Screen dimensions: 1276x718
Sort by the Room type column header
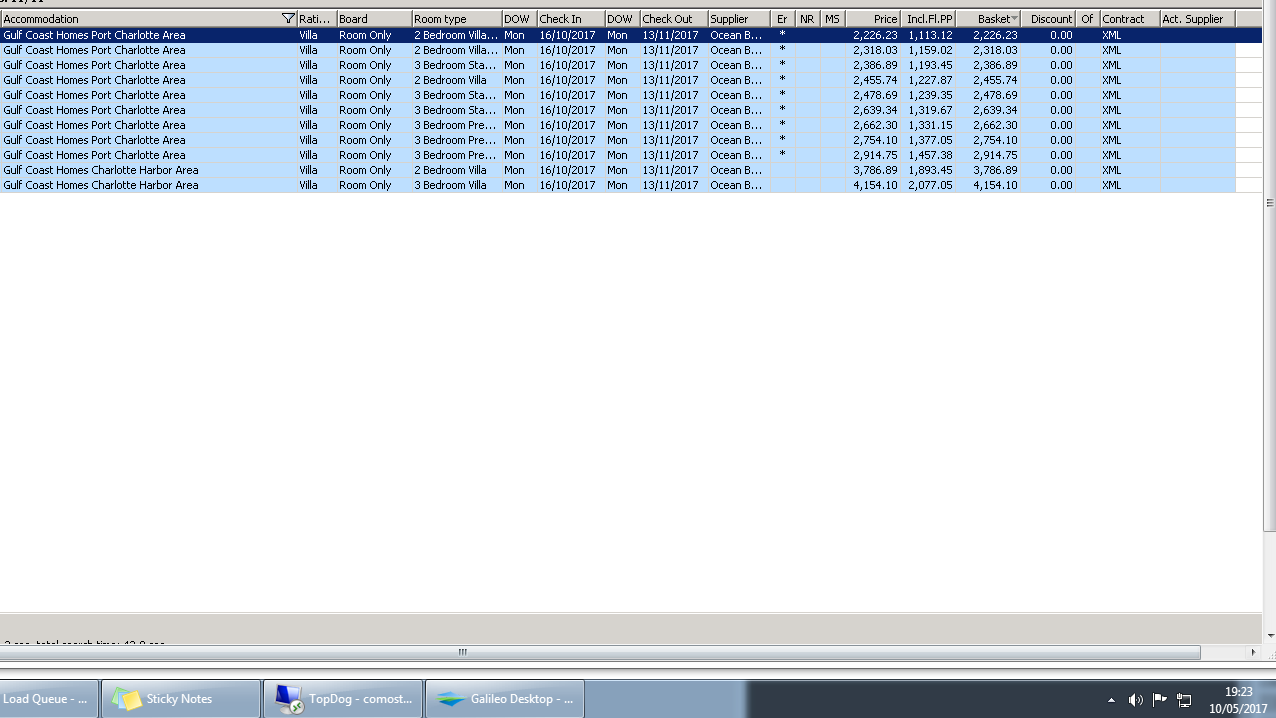coord(456,19)
